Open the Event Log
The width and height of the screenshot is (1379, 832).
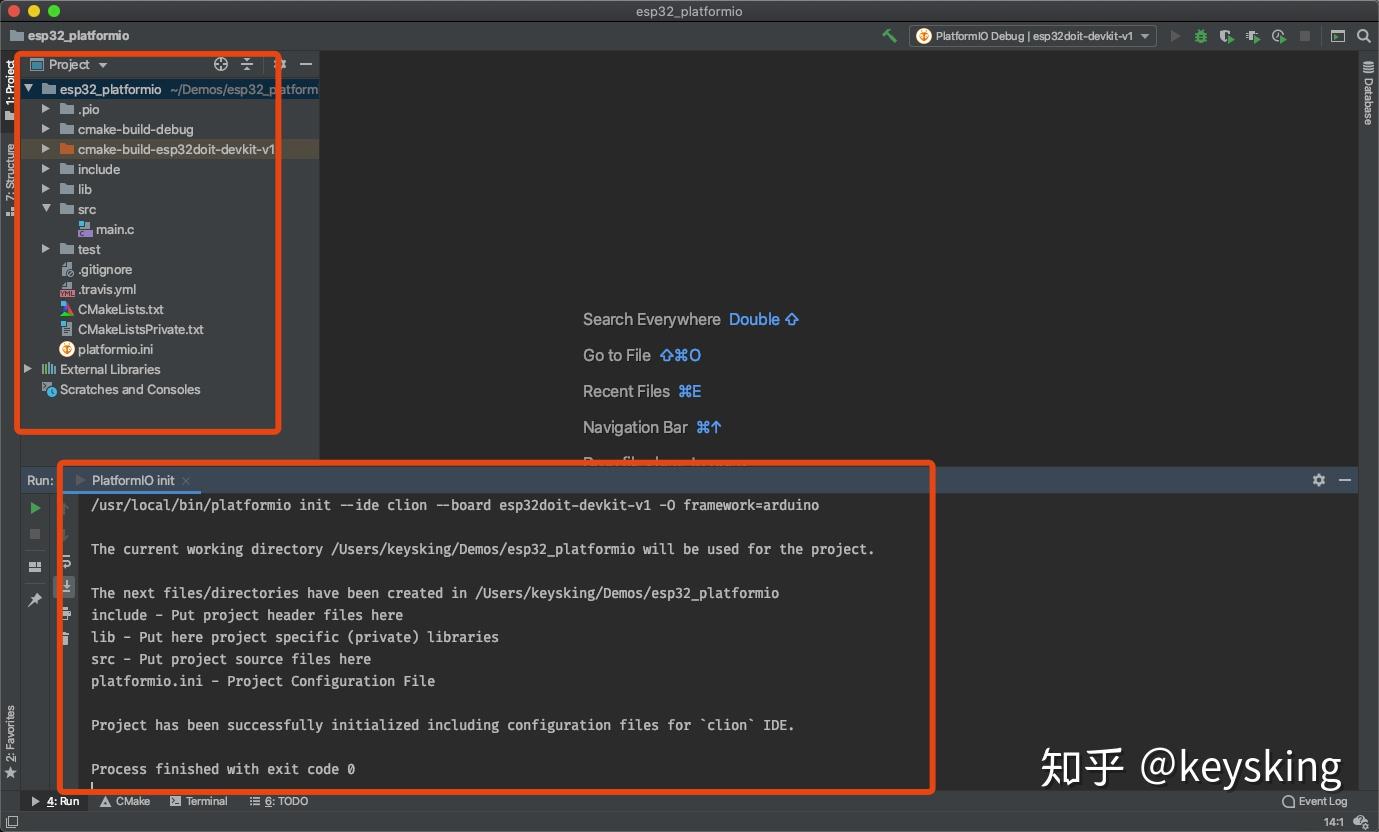coord(1315,801)
